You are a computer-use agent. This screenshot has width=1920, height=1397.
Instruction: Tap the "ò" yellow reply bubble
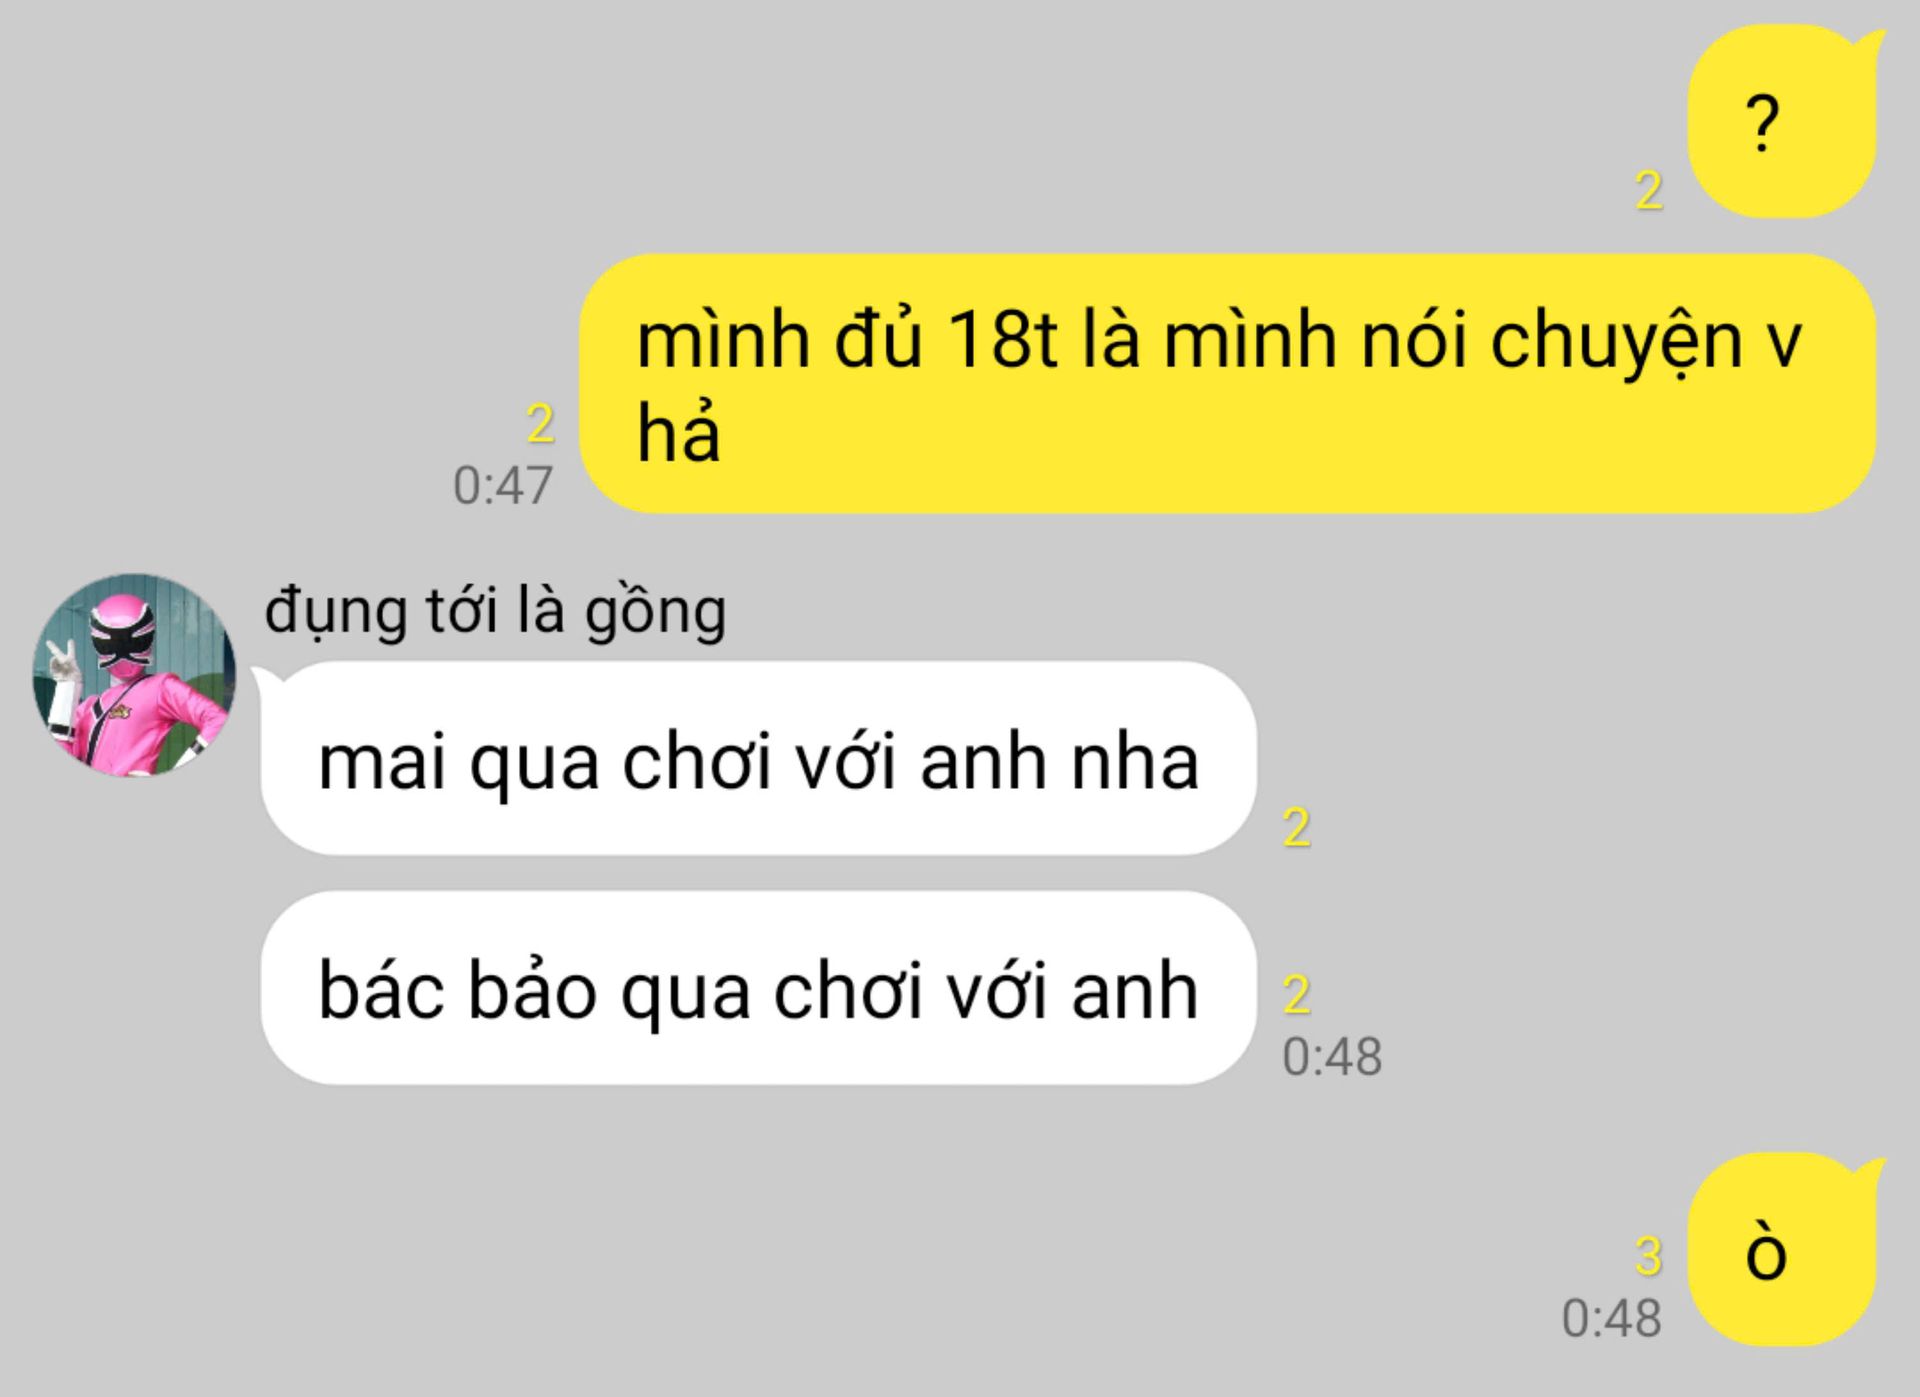[1784, 1250]
